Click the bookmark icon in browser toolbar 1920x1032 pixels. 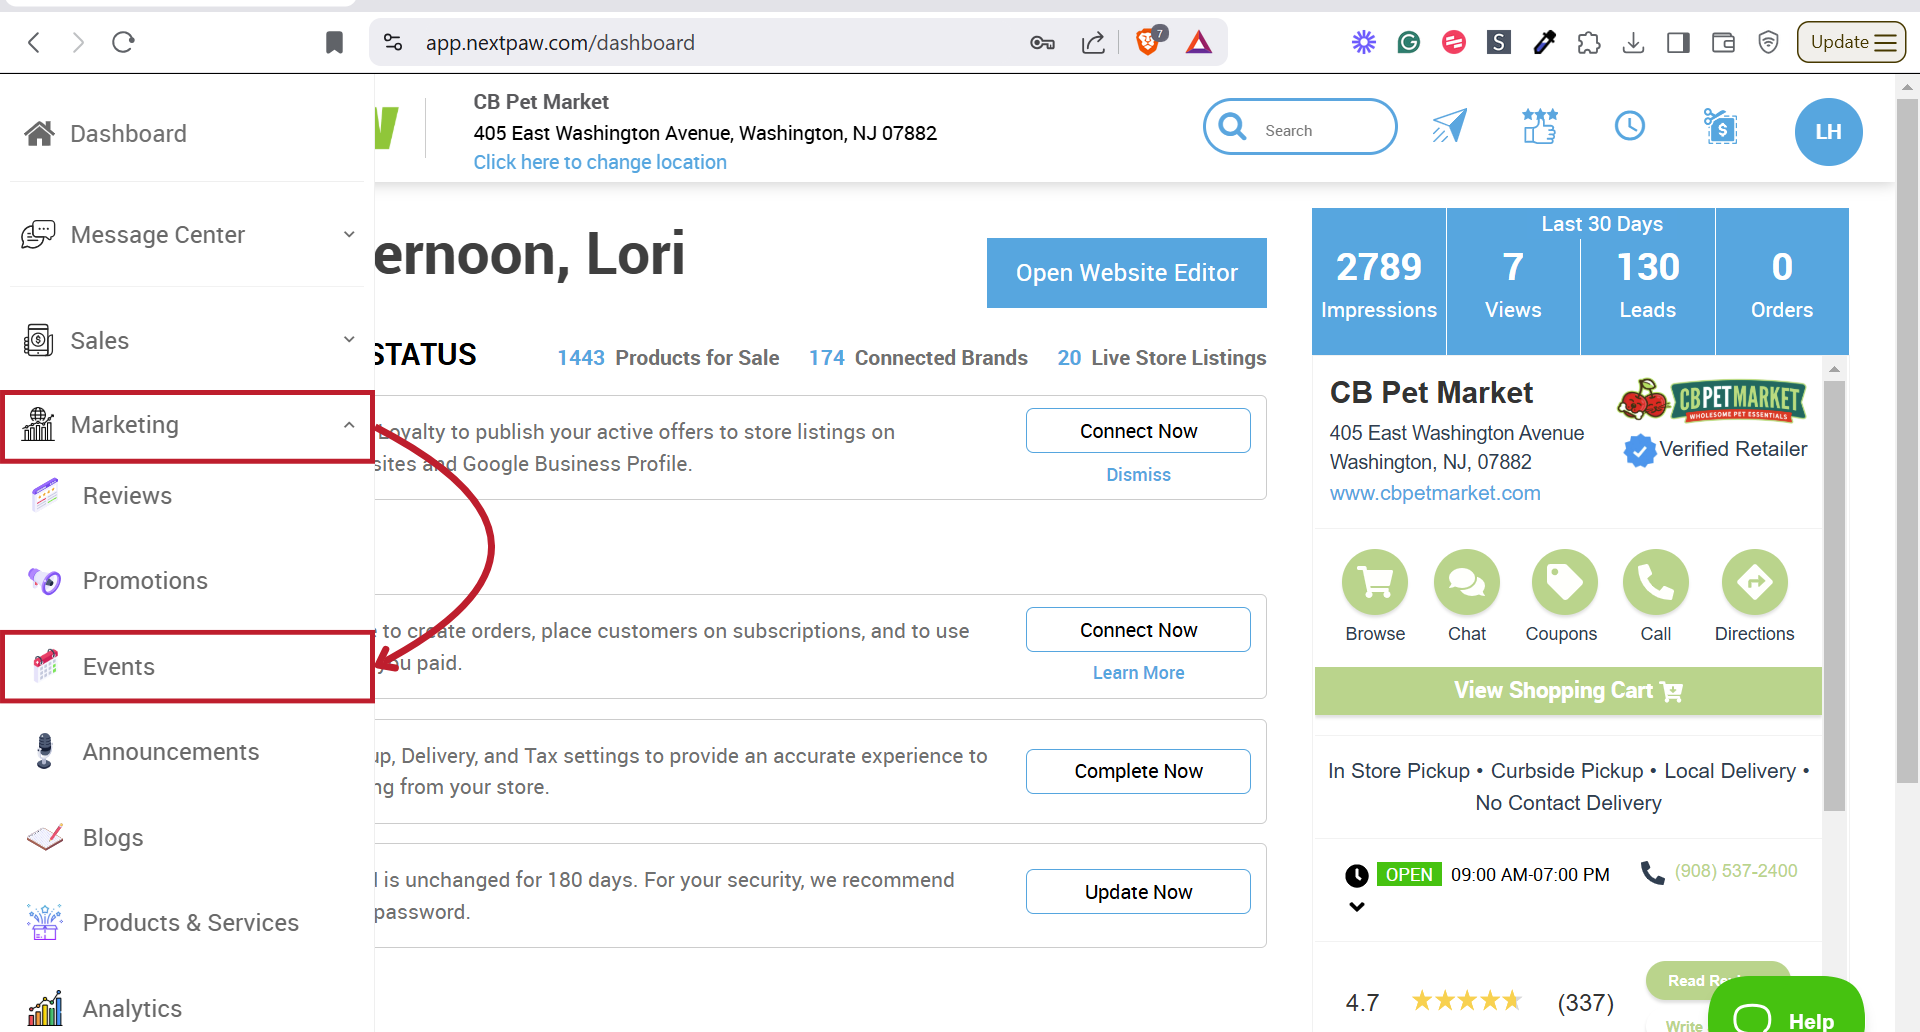click(x=334, y=42)
